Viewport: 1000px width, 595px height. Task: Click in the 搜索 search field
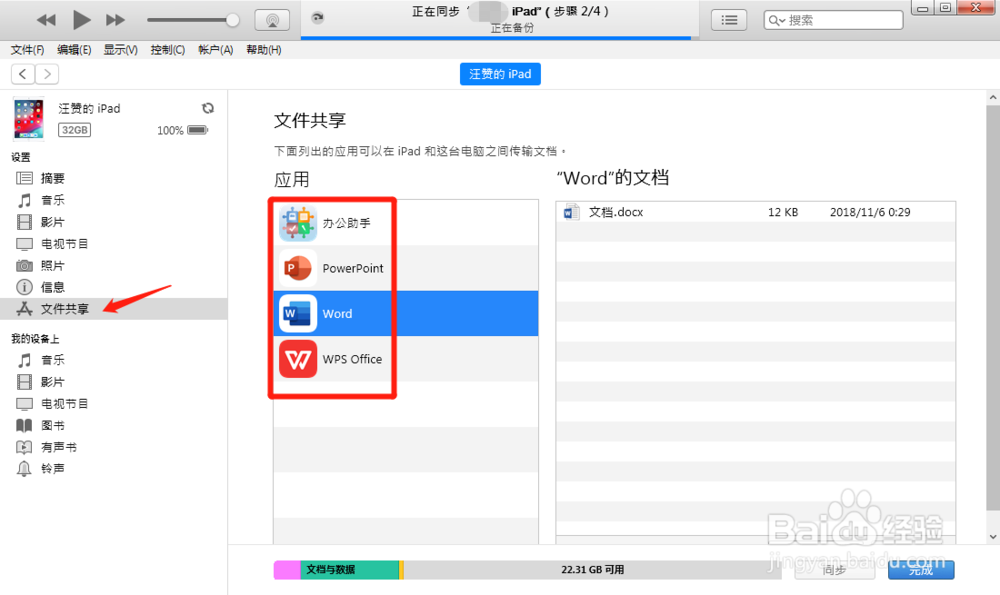pos(834,20)
